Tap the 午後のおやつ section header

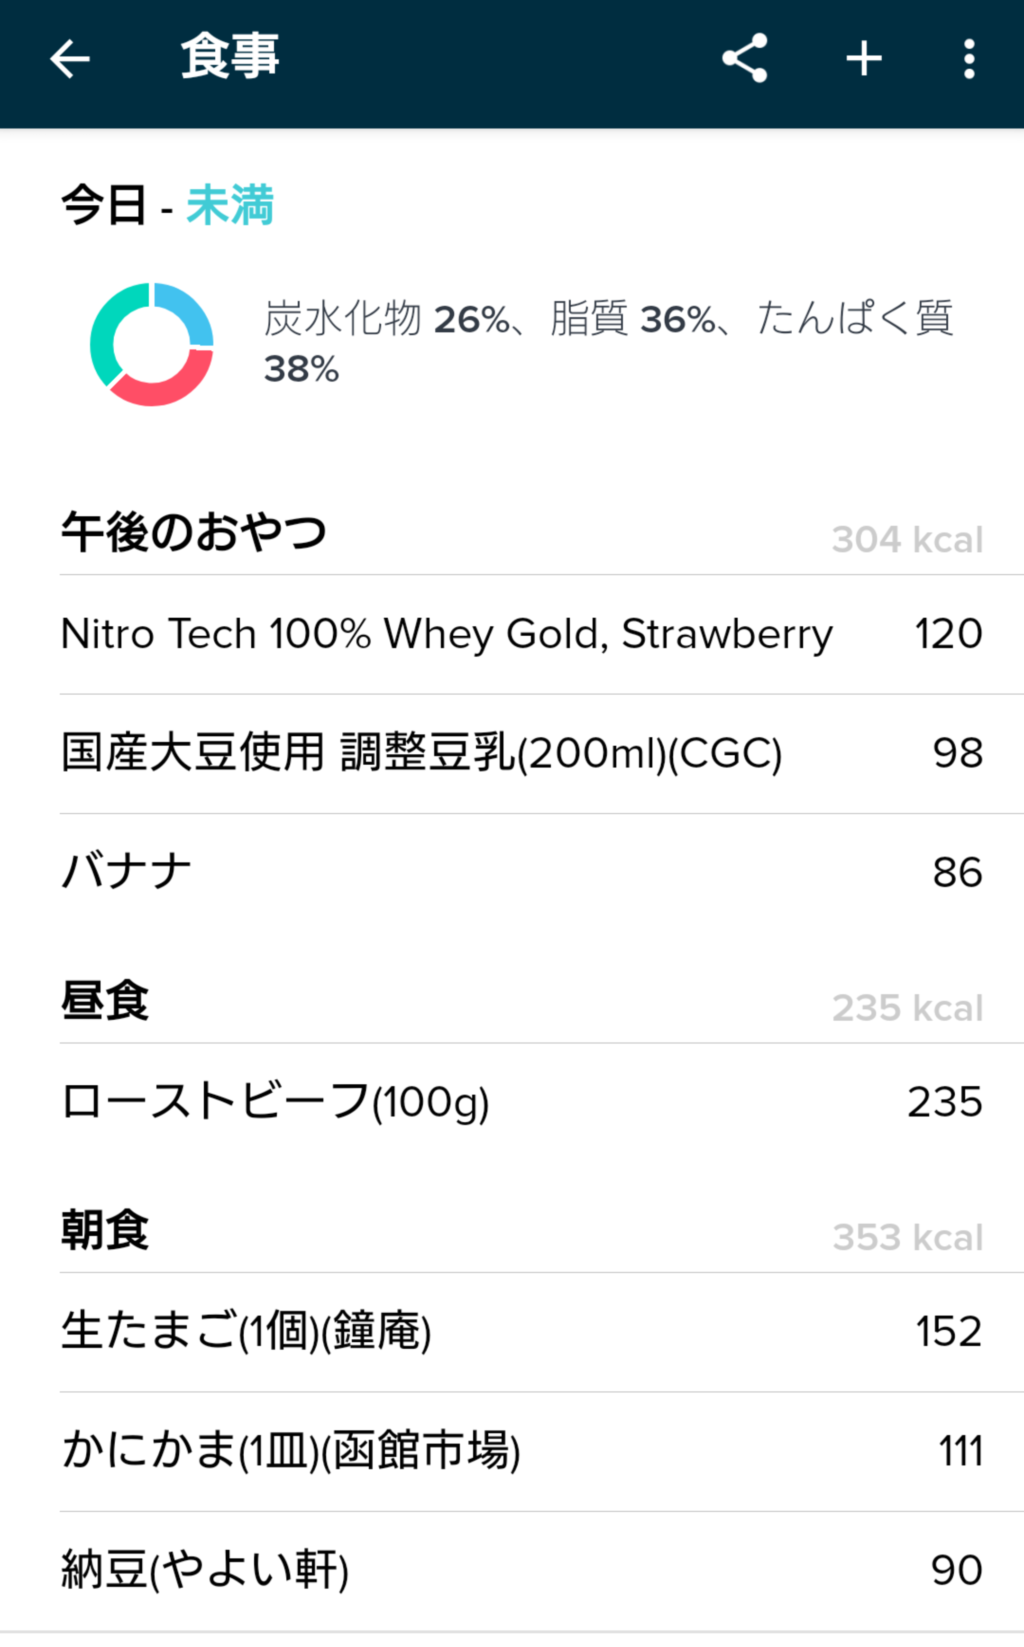[194, 532]
